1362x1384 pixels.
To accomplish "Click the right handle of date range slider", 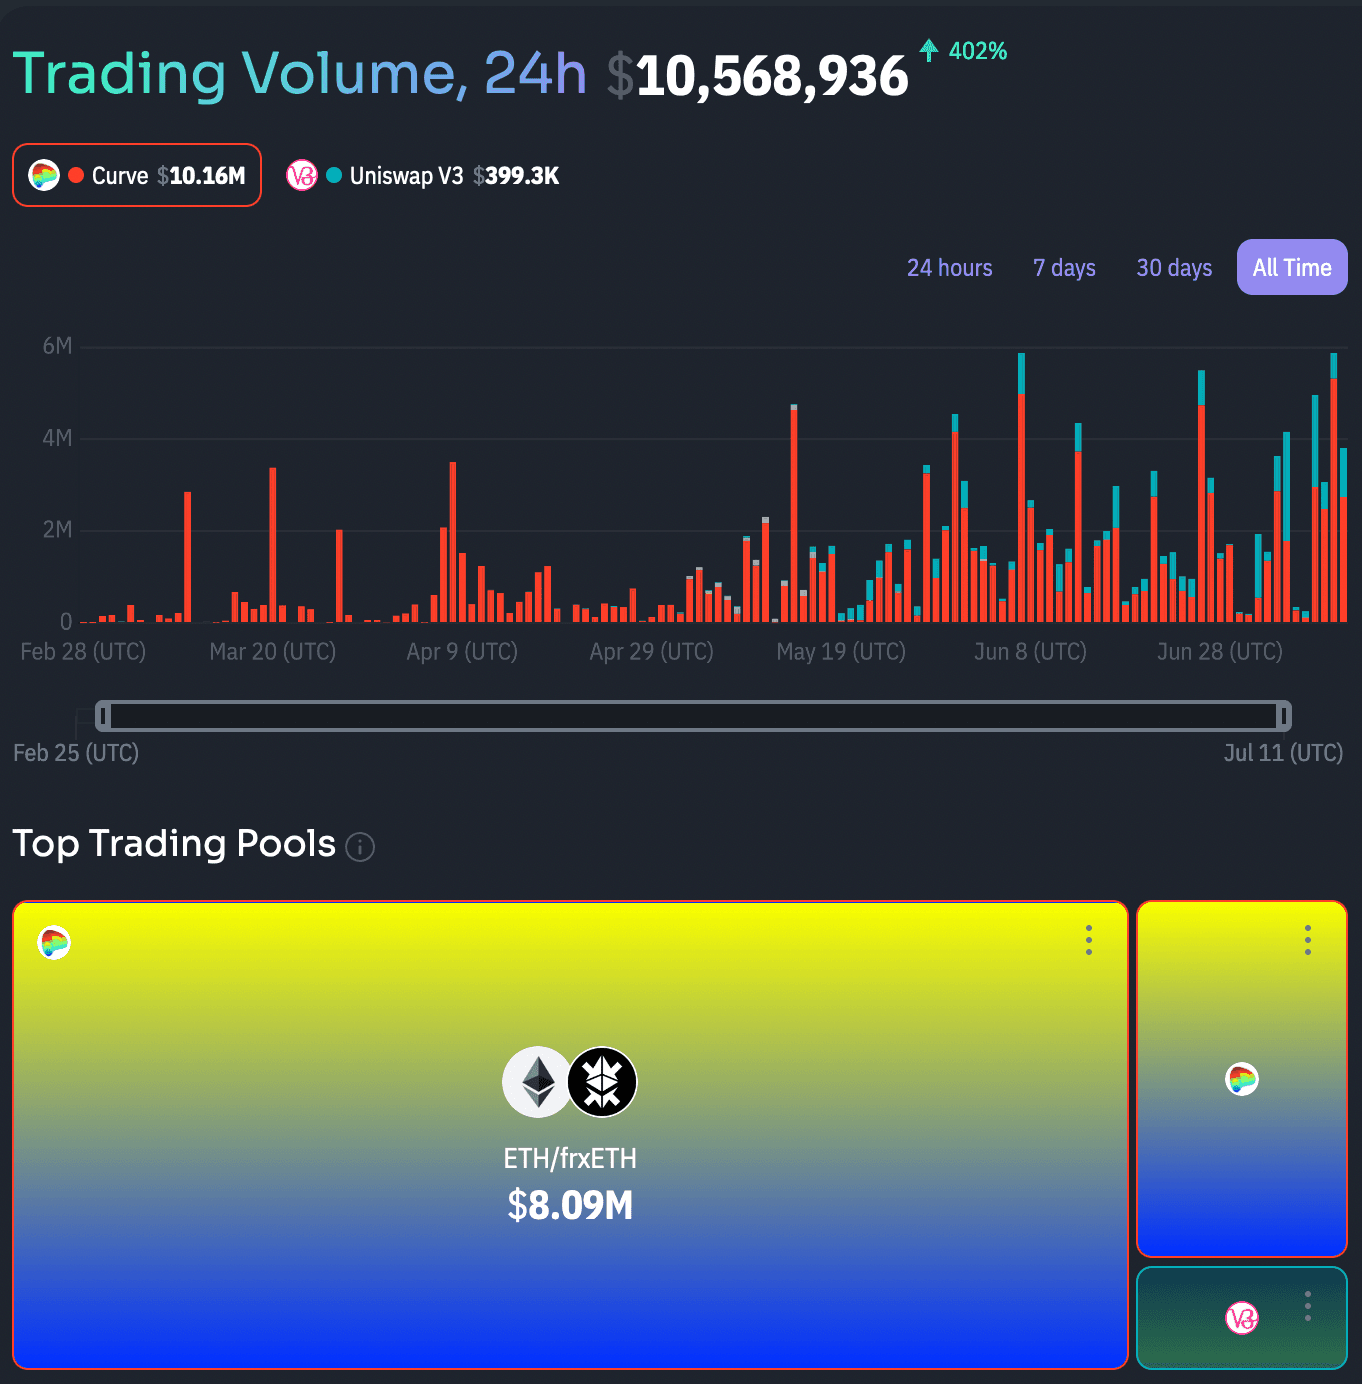I will click(1283, 716).
